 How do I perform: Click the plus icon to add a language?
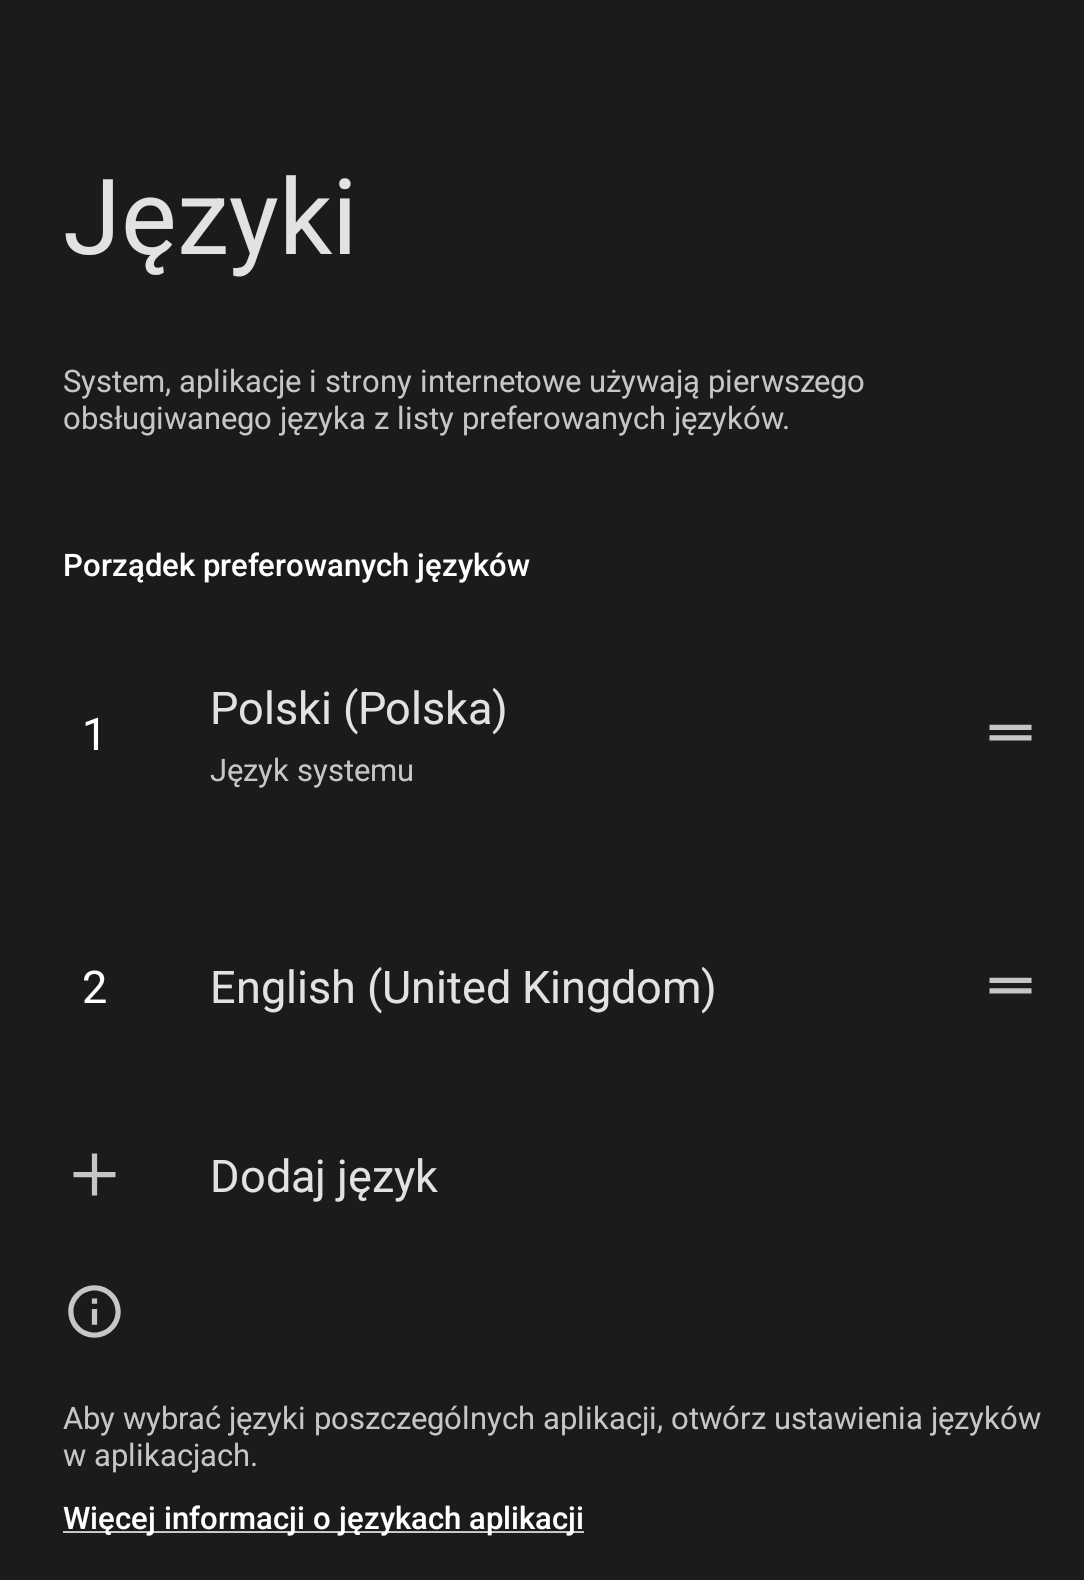pos(95,1175)
